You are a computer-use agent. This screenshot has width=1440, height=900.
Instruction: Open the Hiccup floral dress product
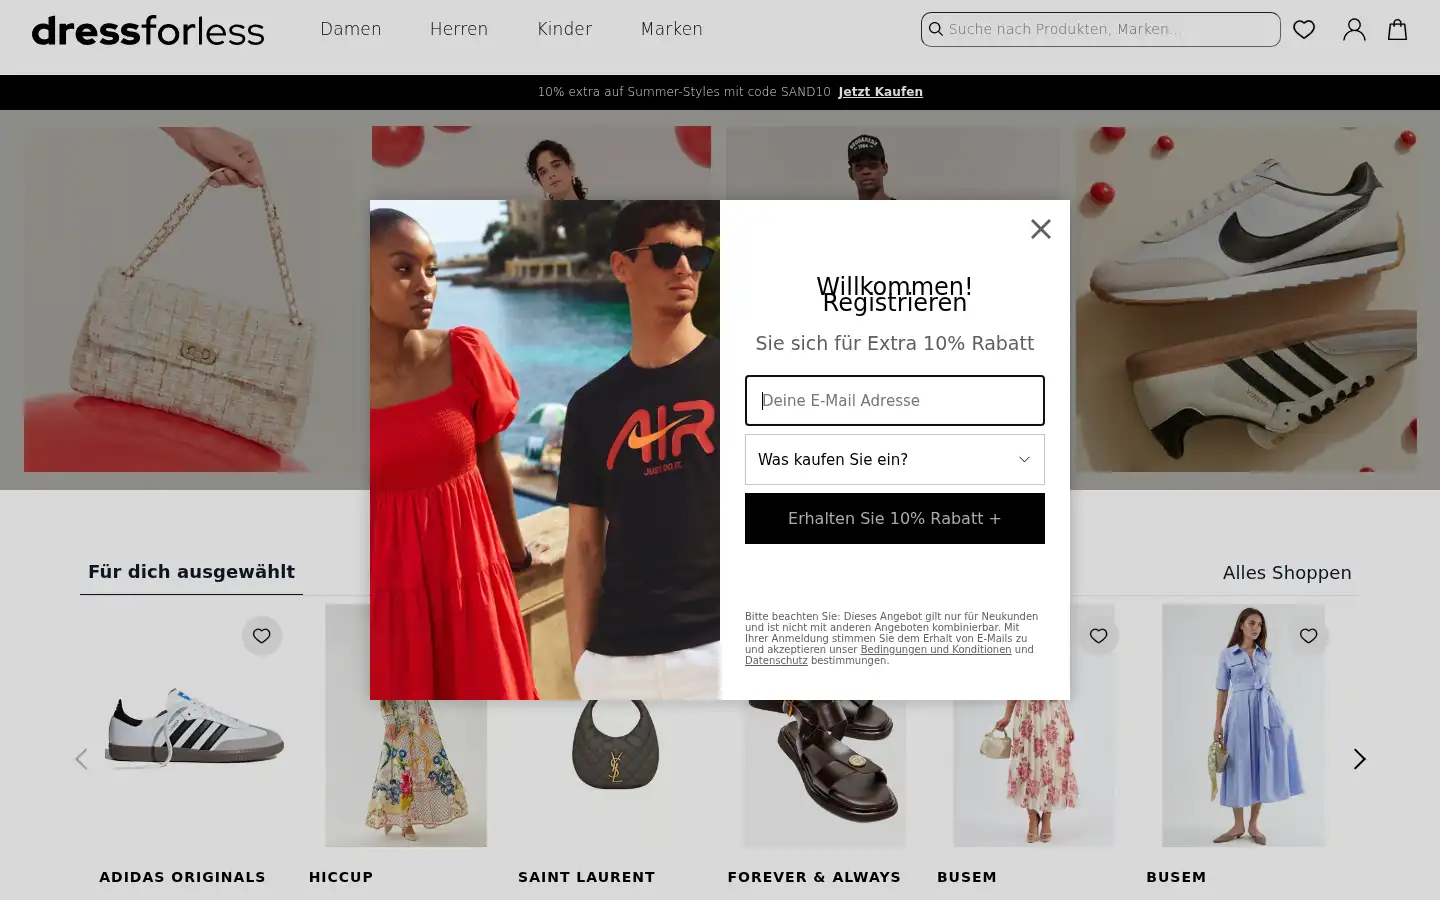point(406,772)
